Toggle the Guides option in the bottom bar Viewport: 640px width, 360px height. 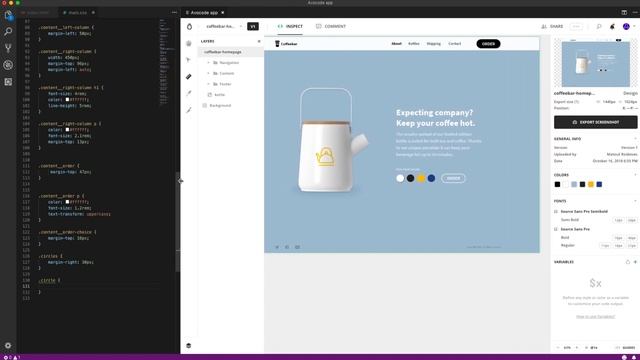pyautogui.click(x=626, y=347)
